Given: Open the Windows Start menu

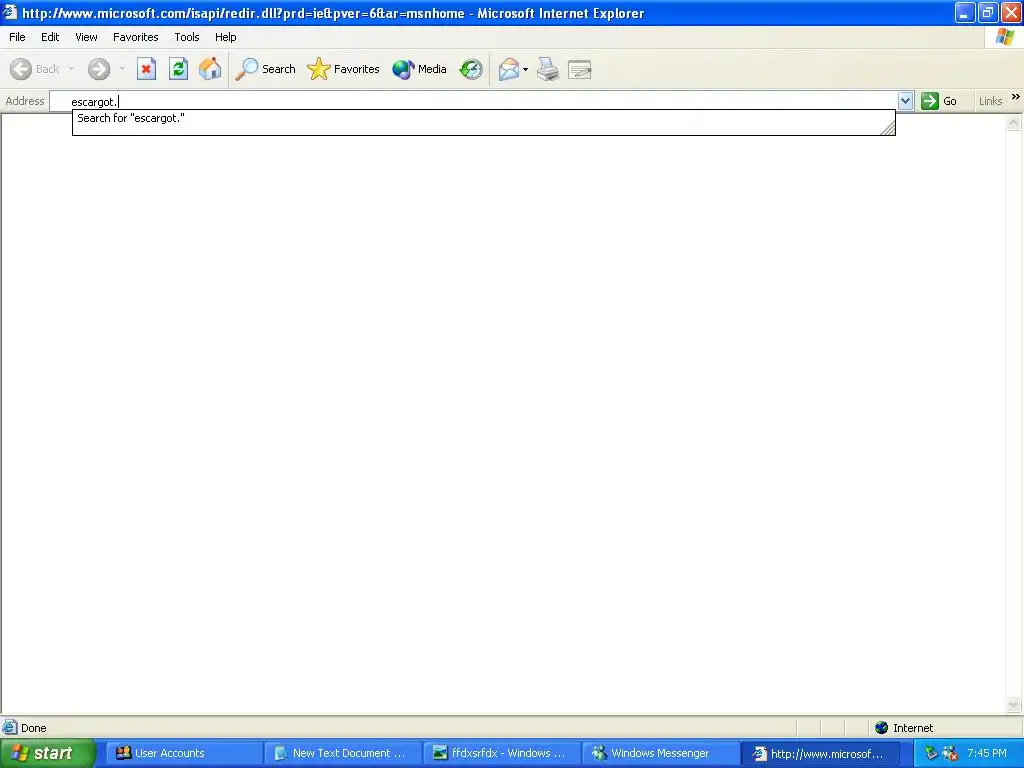Looking at the screenshot, I should tap(47, 753).
